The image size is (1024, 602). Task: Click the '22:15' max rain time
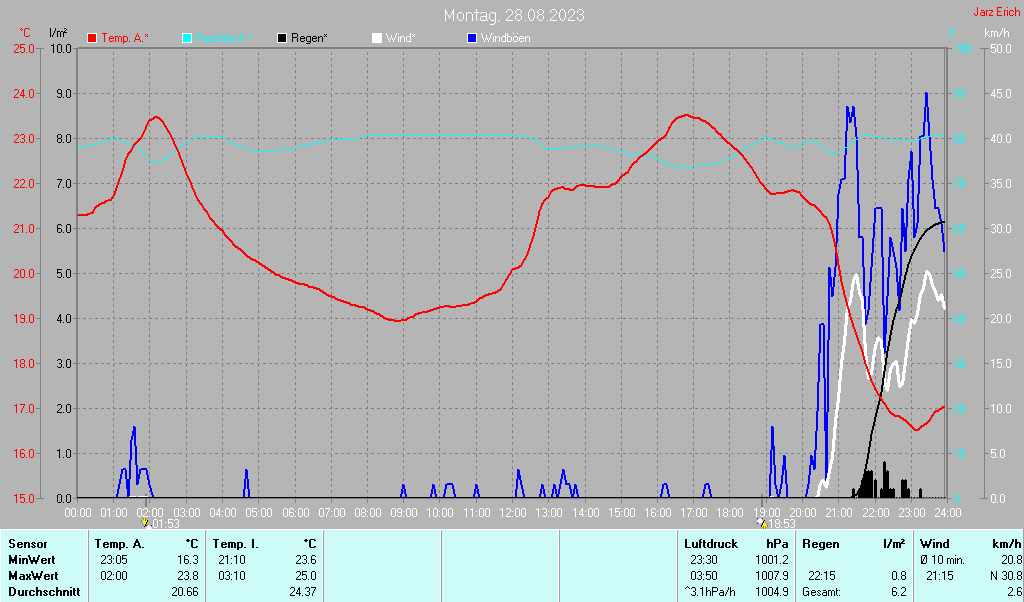822,577
